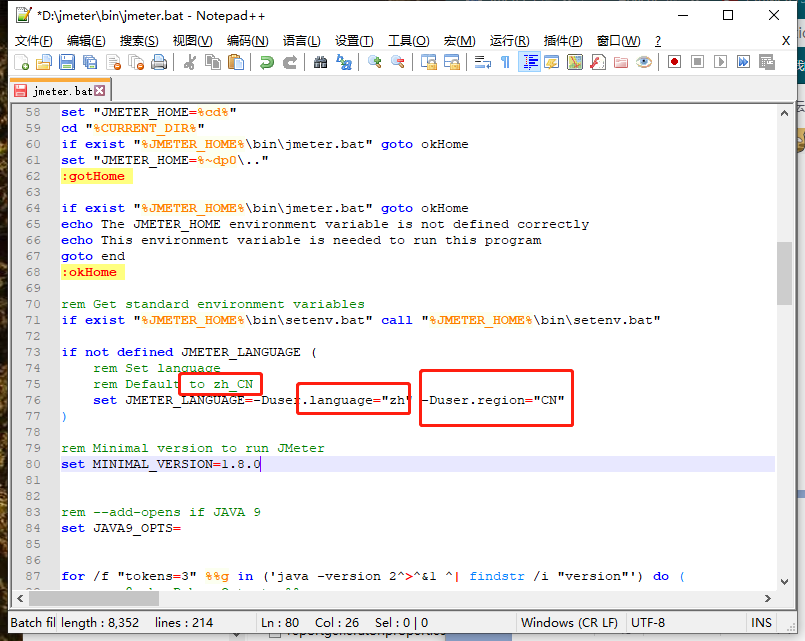Click the vertical scrollbar thumb
Viewport: 805px width, 641px height.
(784, 273)
